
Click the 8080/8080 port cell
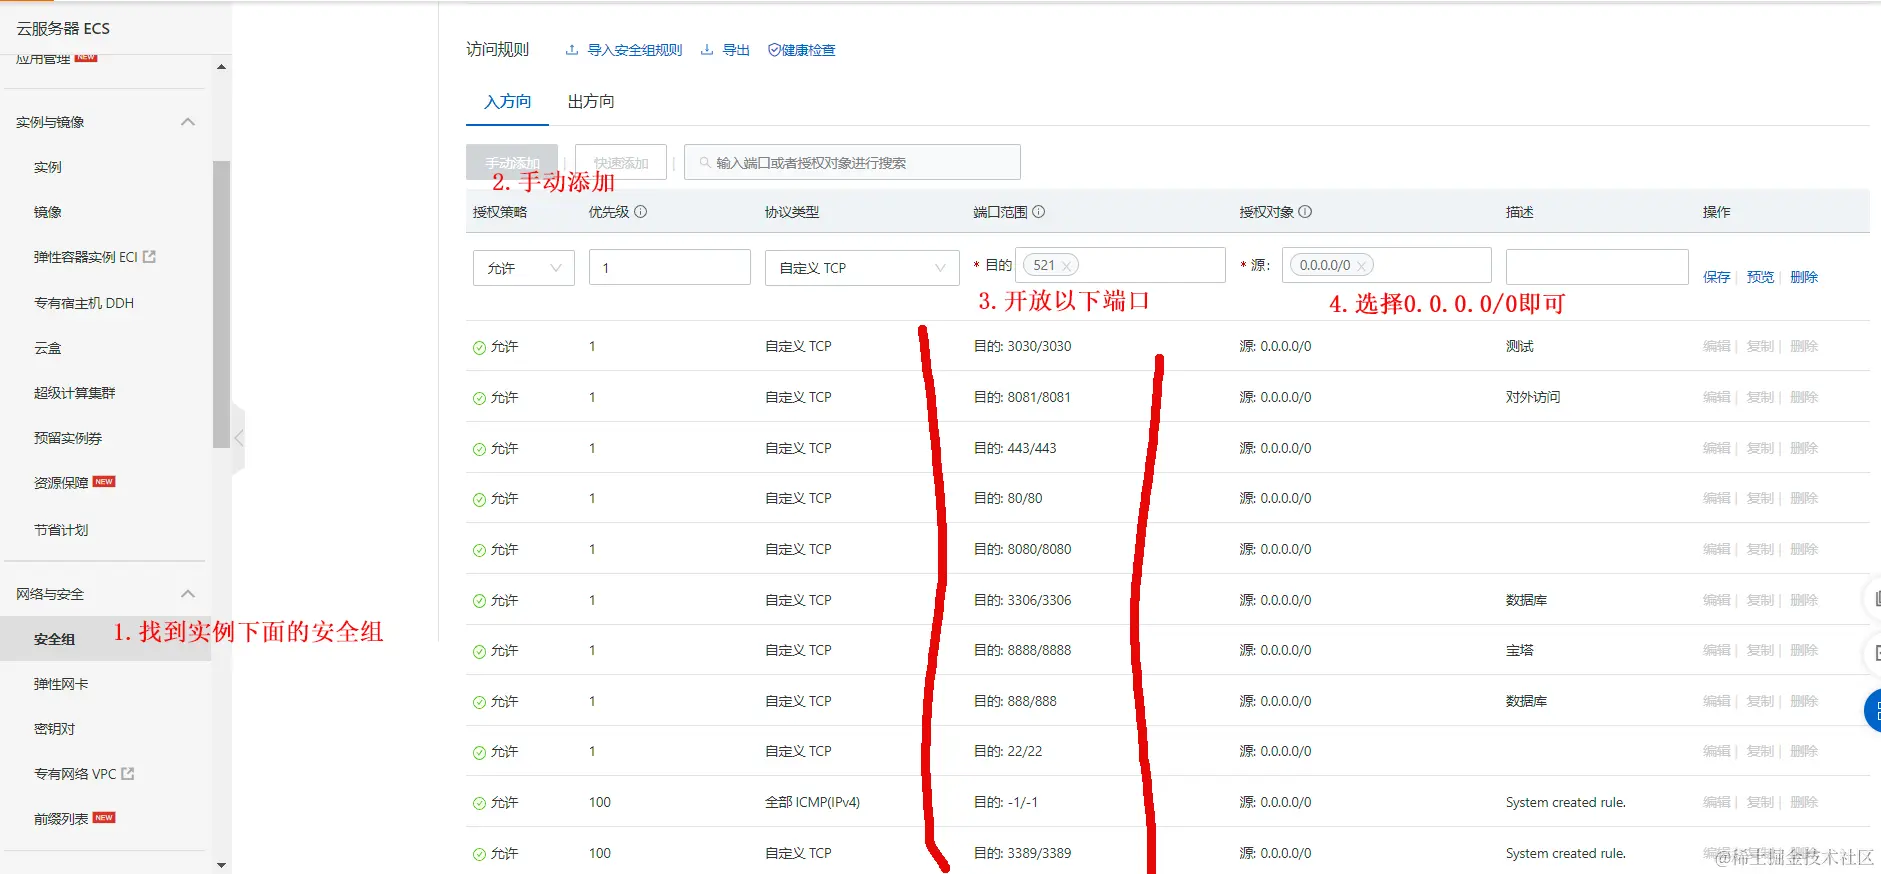[1022, 549]
